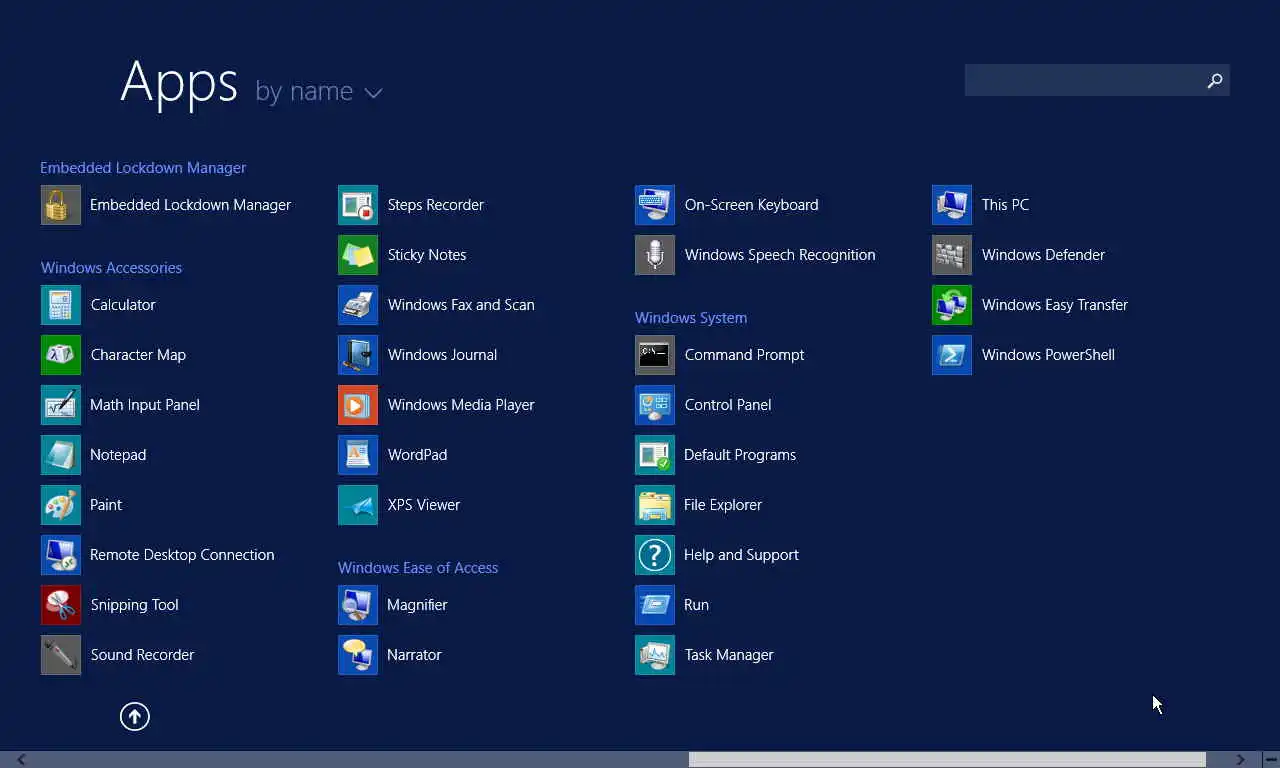Select the Windows System group header
The image size is (1280, 768).
(x=691, y=318)
